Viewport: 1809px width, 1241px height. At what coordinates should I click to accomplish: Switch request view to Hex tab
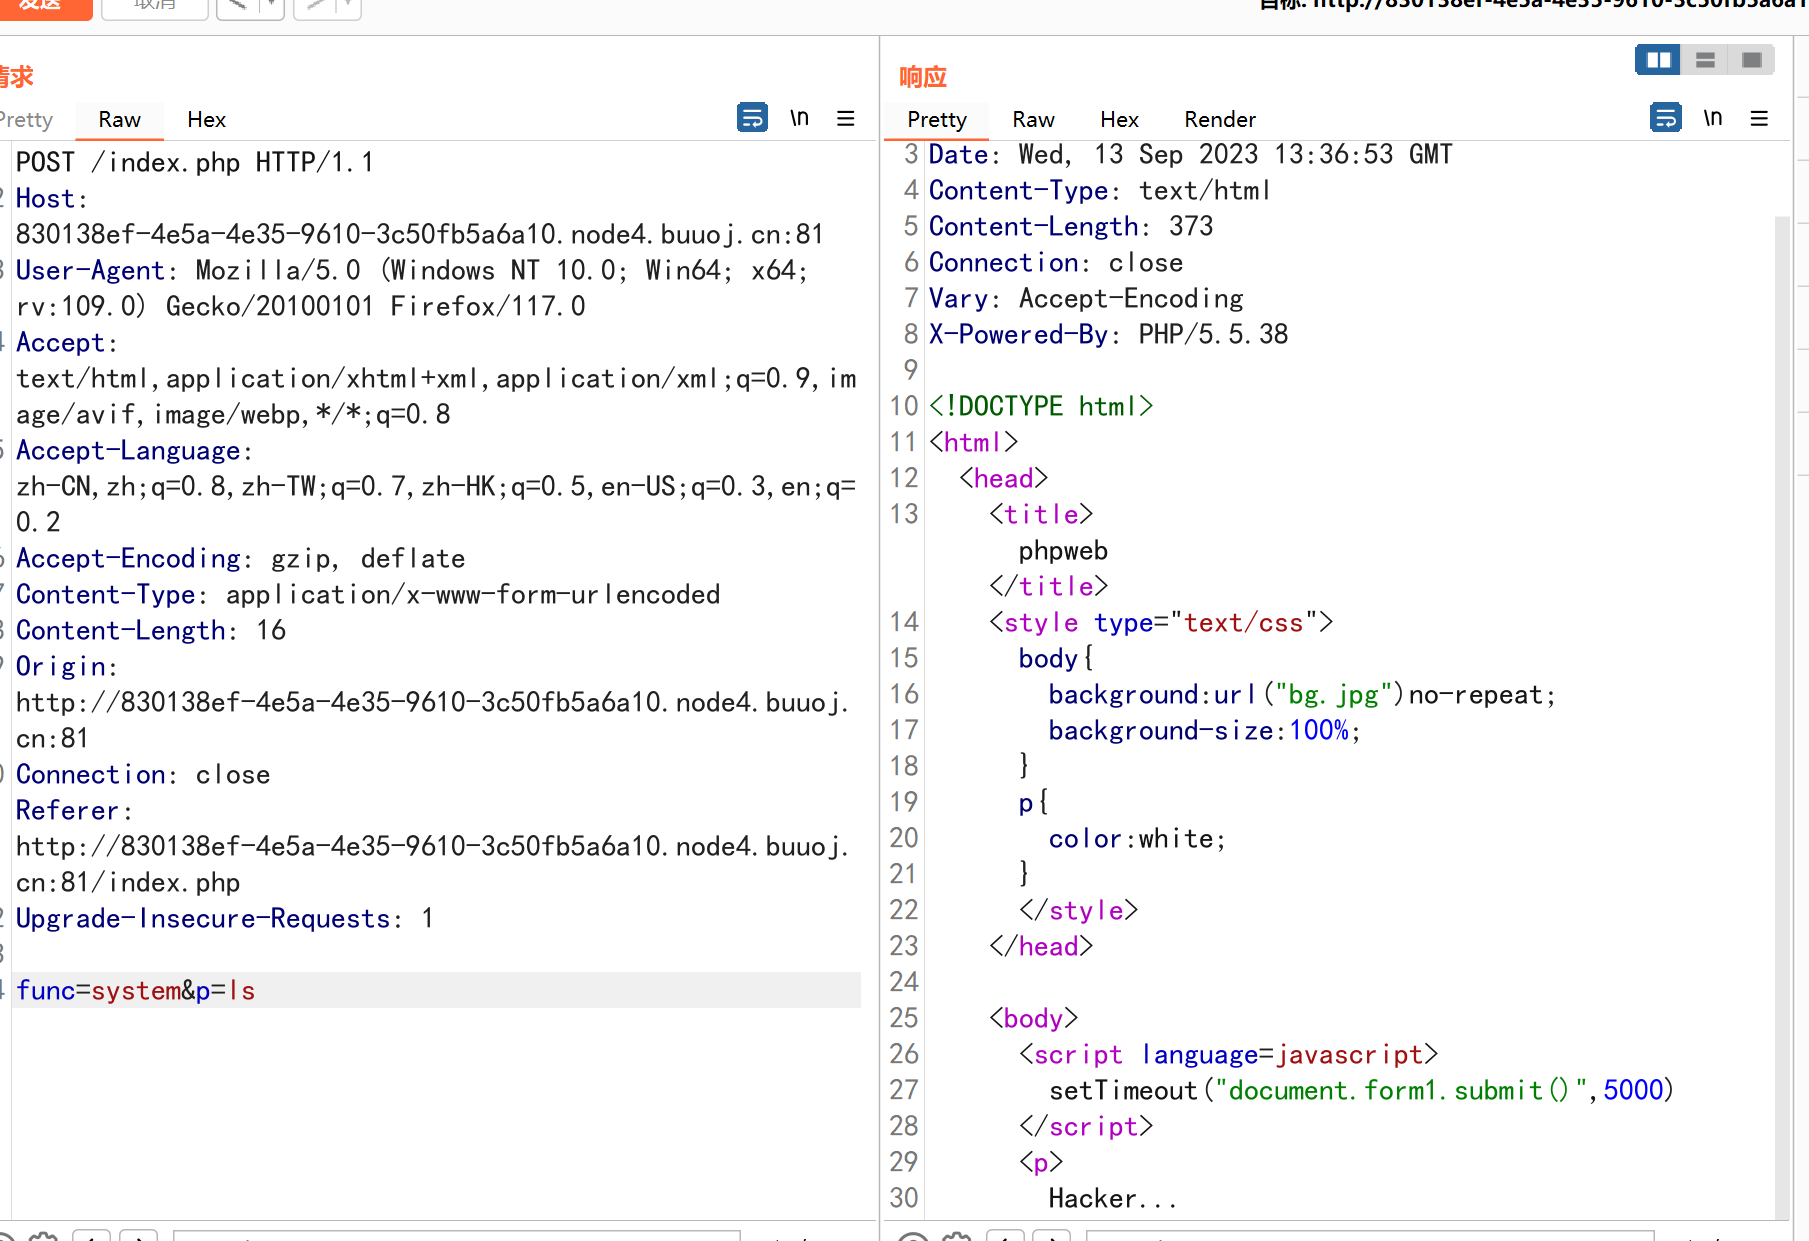pos(206,120)
